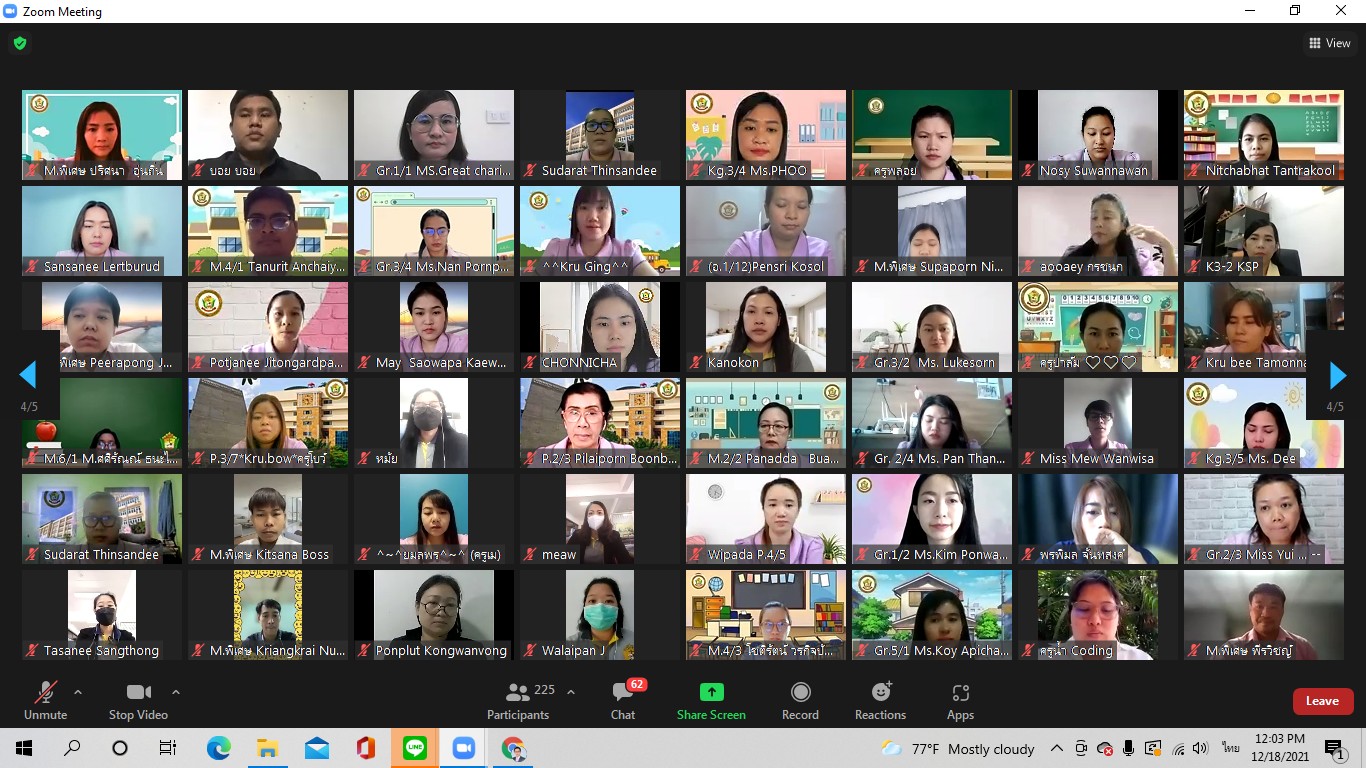Select the Wipada P.4/5 video tile

(x=766, y=519)
